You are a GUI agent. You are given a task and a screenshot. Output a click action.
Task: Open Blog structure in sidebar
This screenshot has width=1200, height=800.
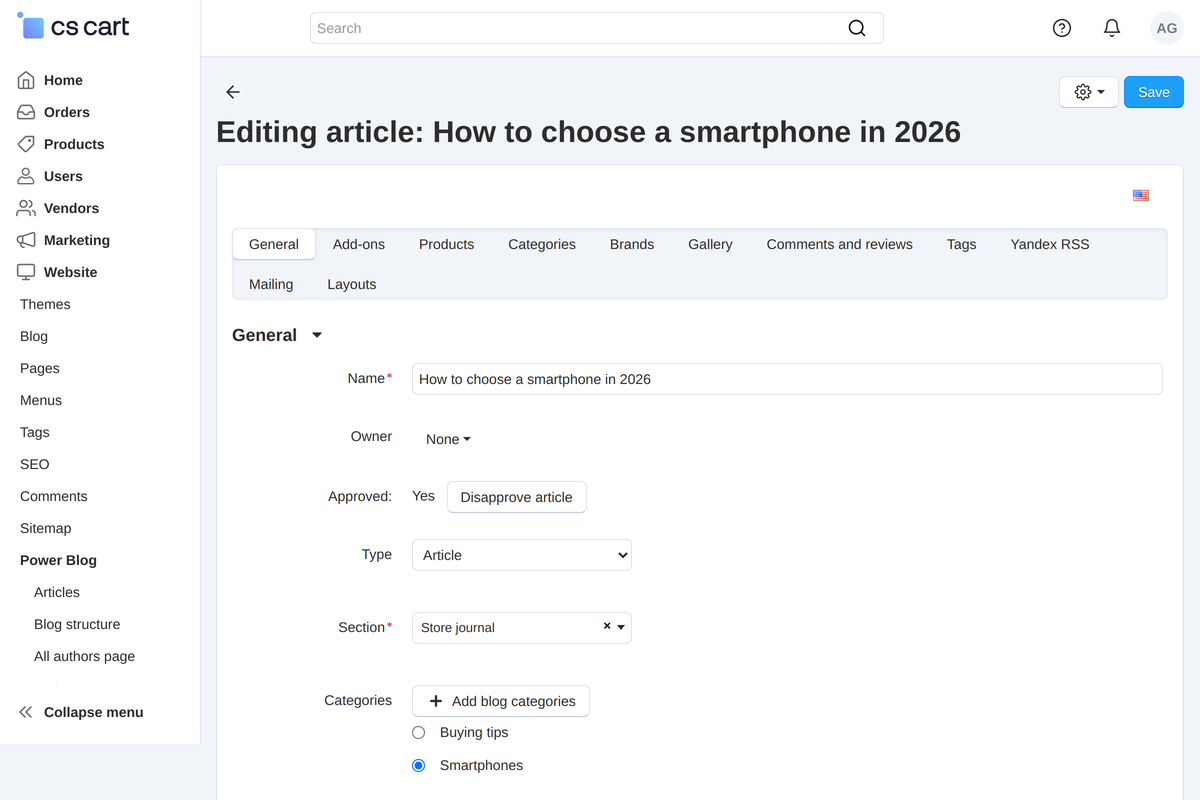click(77, 624)
